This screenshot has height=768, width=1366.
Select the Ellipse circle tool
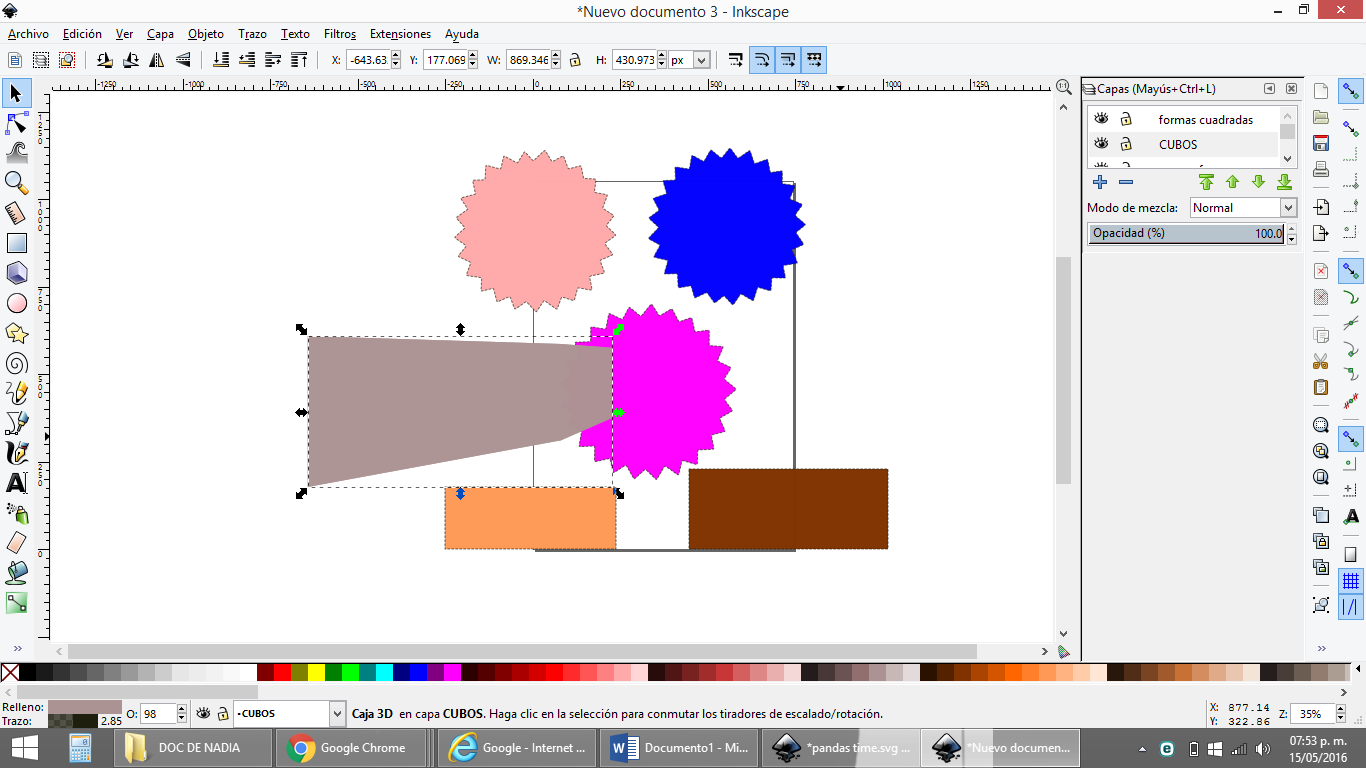tap(16, 303)
